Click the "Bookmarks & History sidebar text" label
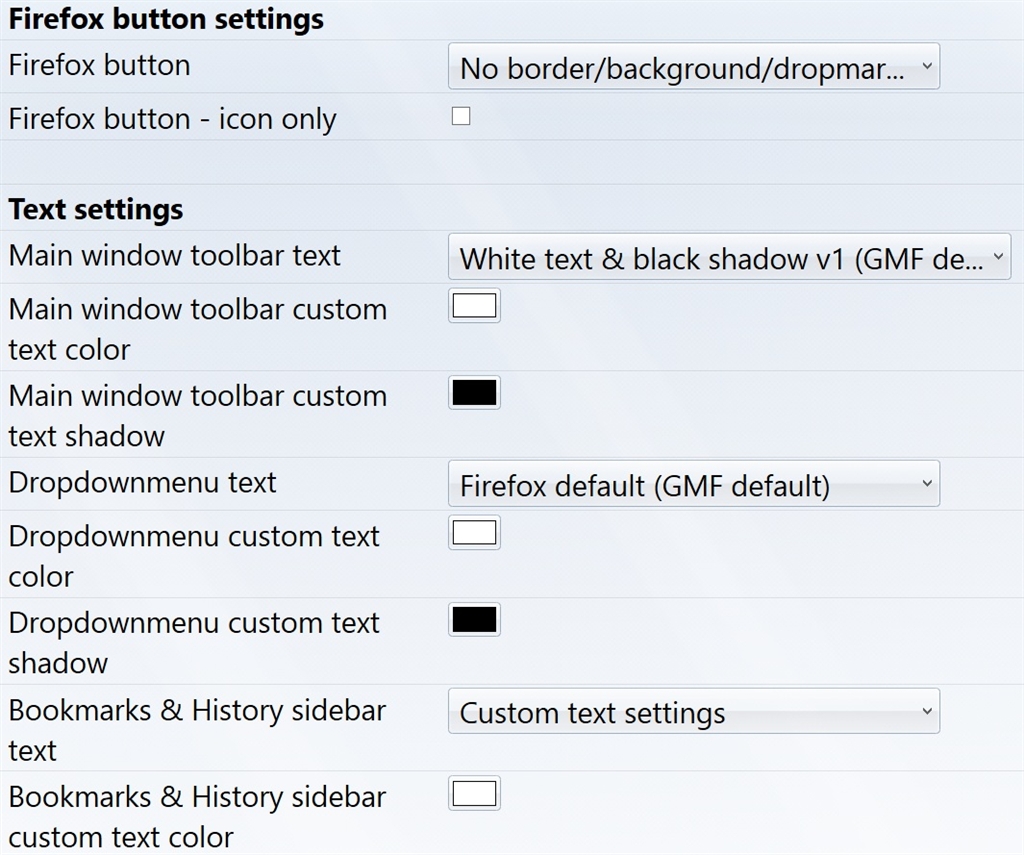 [x=197, y=729]
